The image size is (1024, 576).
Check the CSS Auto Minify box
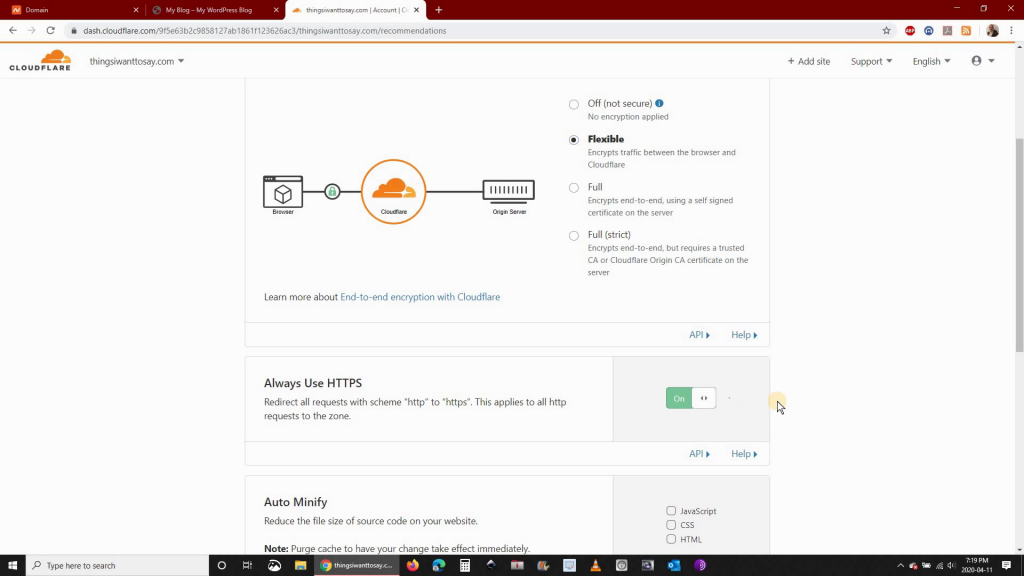click(671, 525)
